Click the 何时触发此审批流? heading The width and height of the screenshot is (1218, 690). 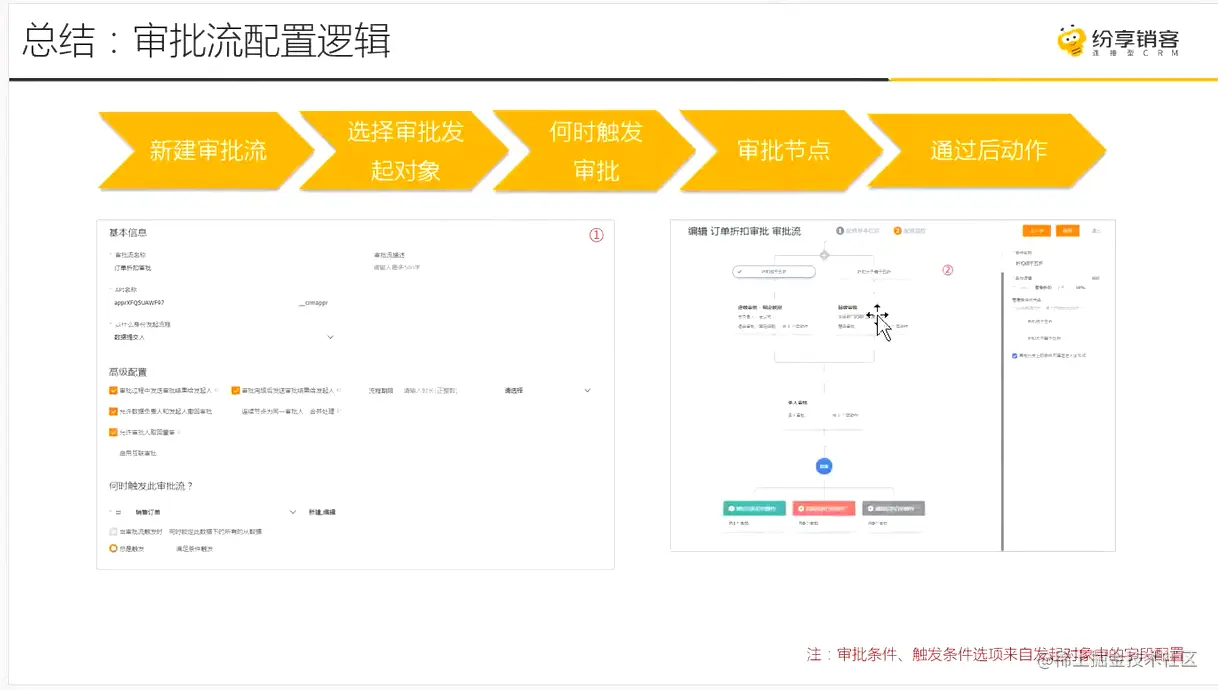151,486
